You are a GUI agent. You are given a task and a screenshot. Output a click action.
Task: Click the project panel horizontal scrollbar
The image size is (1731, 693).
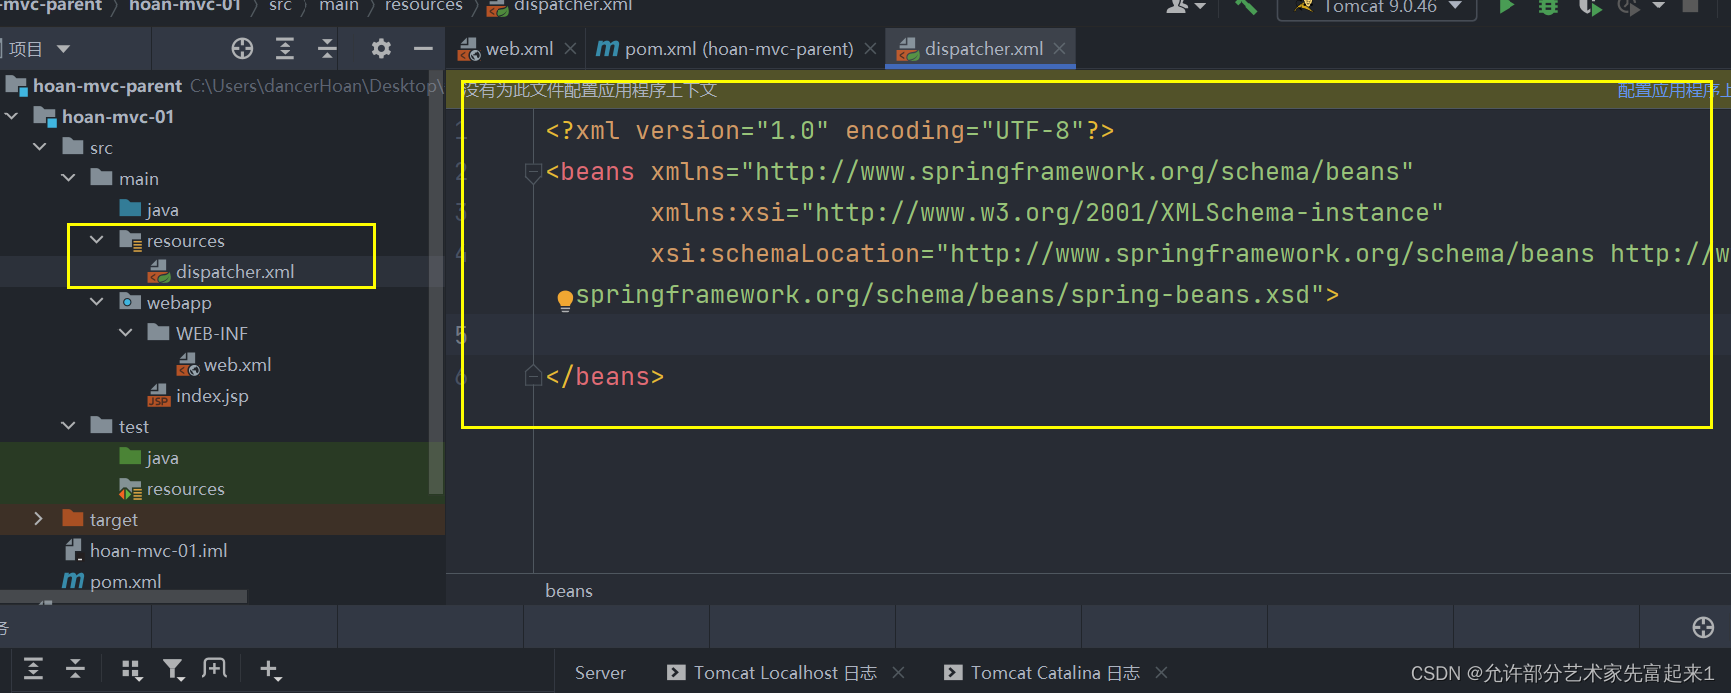(123, 597)
